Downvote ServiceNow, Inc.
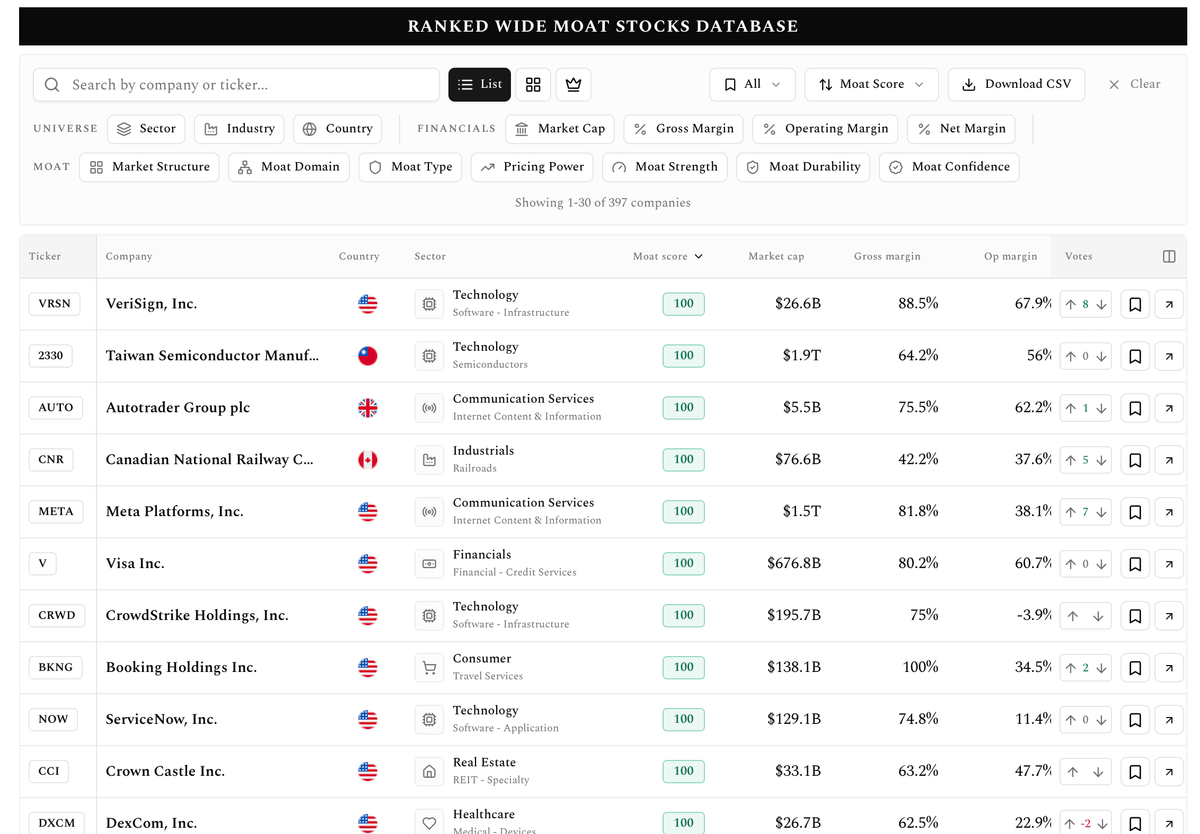1200x834 pixels. click(x=1101, y=720)
